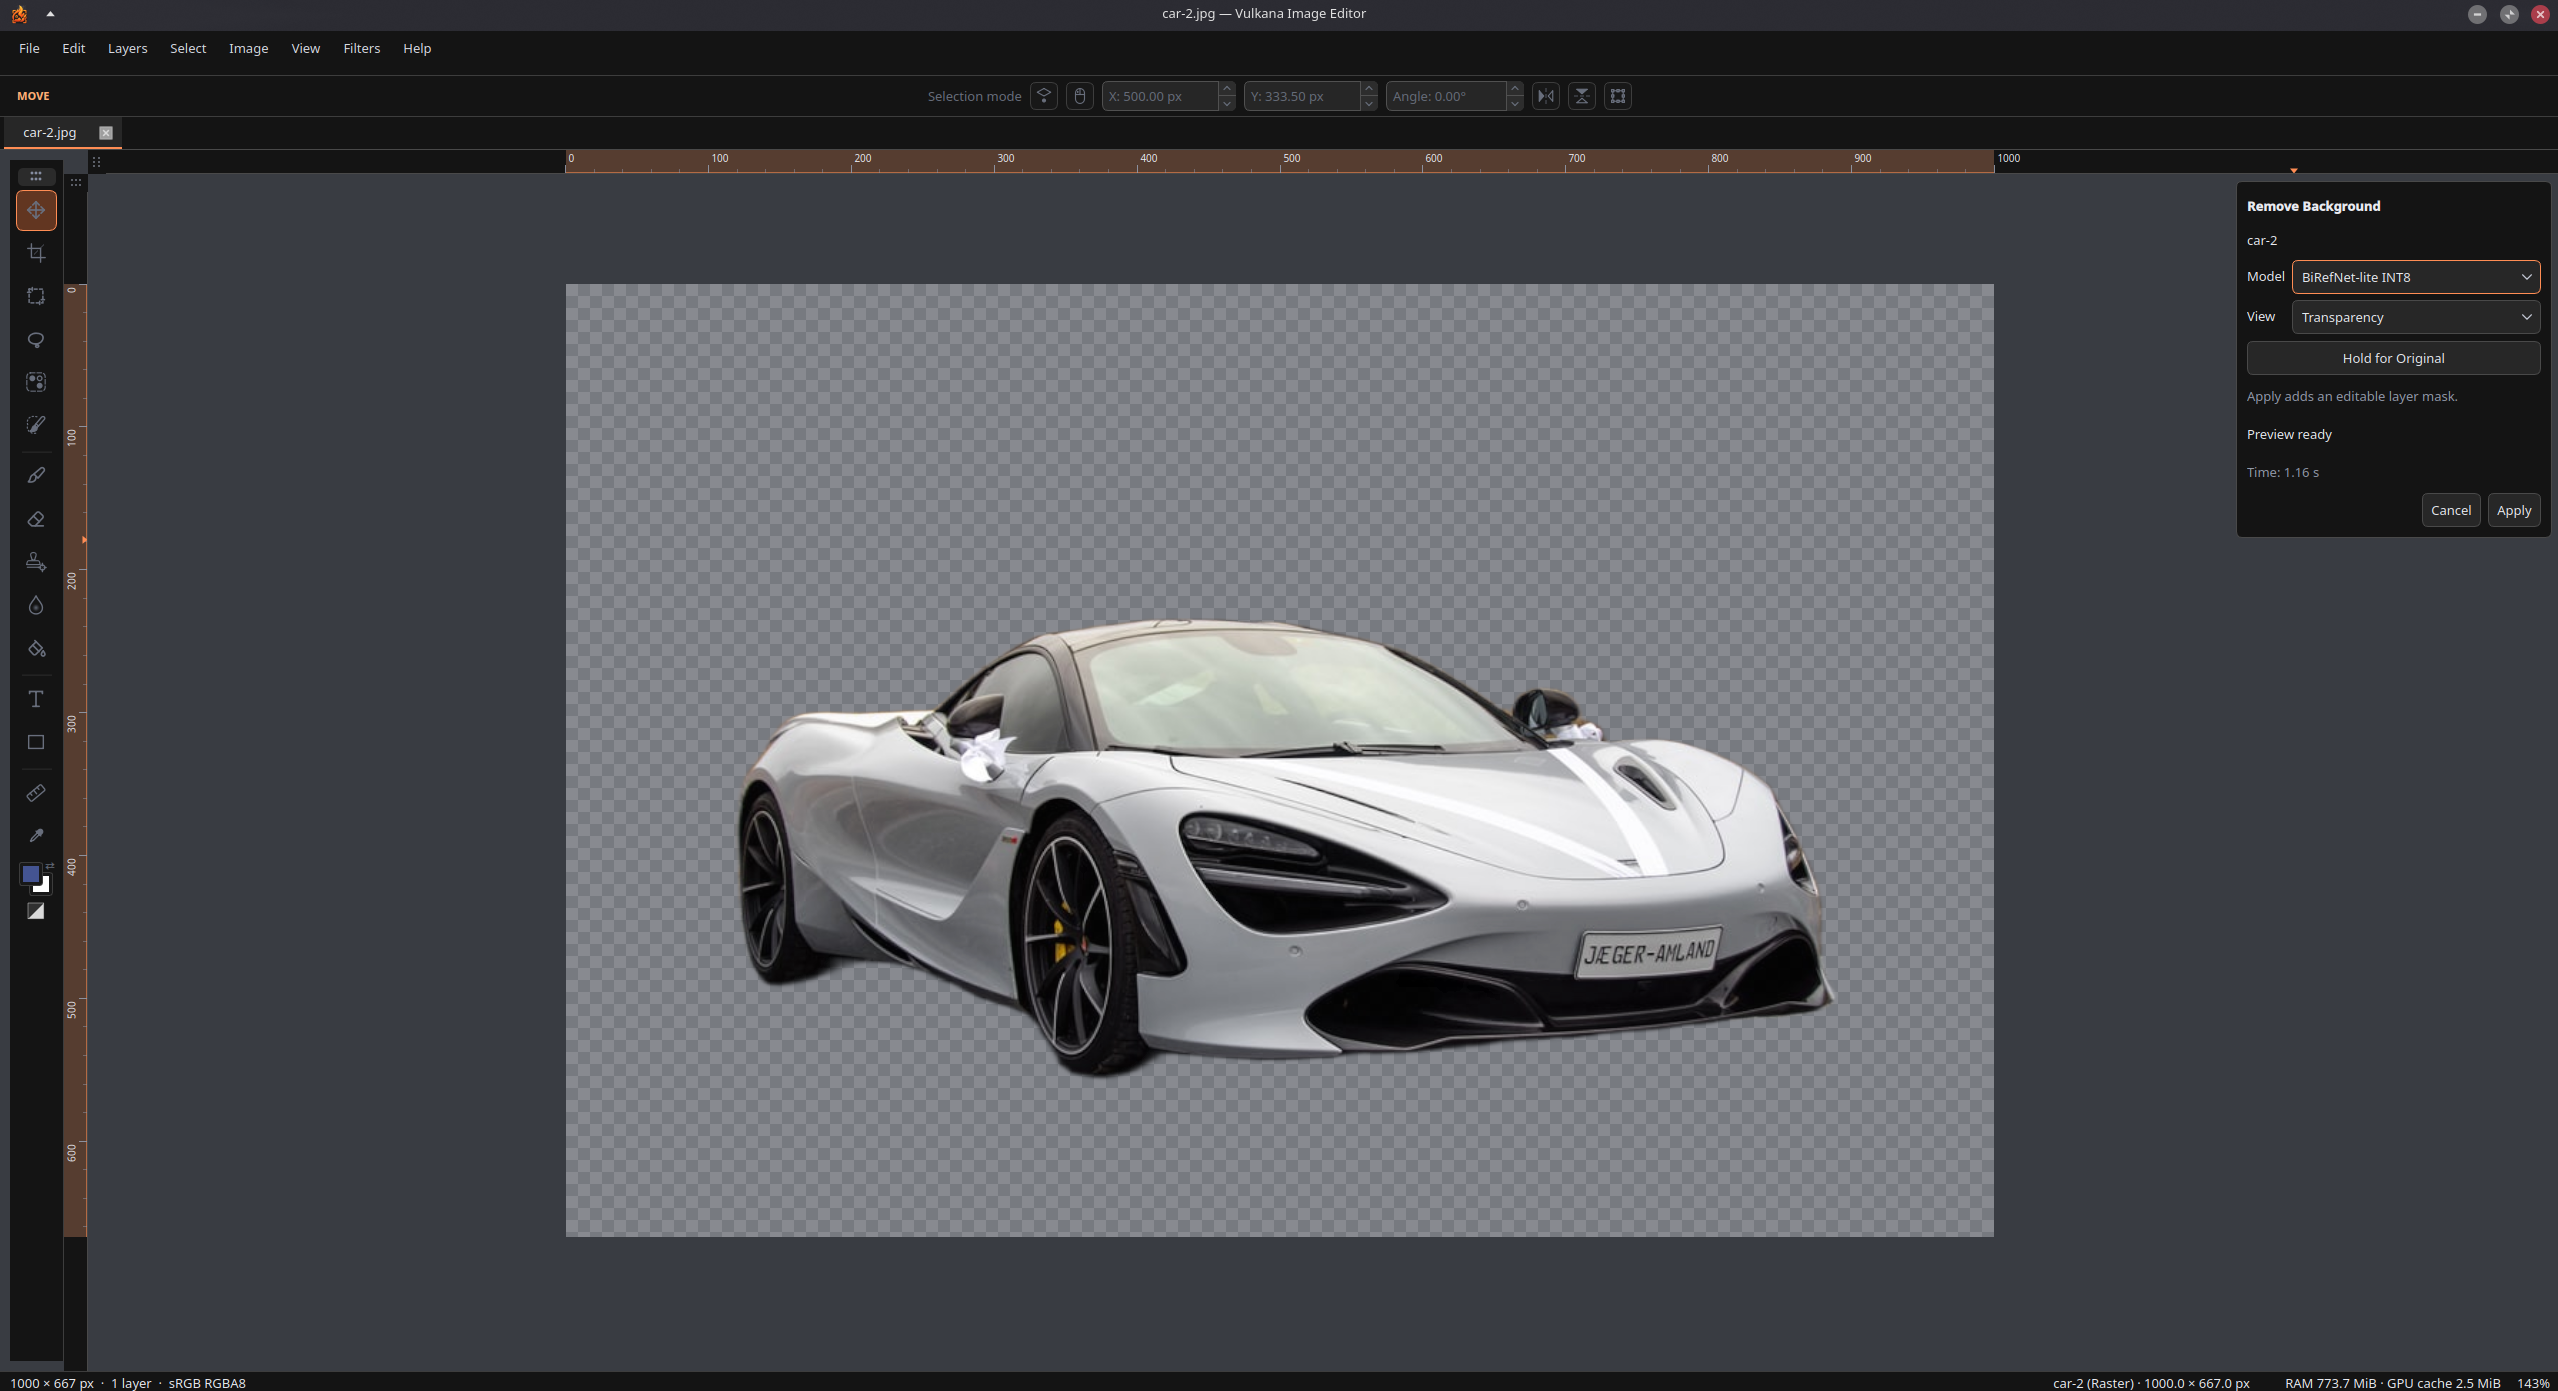Viewport: 2558px width, 1391px height.
Task: Select the Eraser tool
Action: [x=36, y=519]
